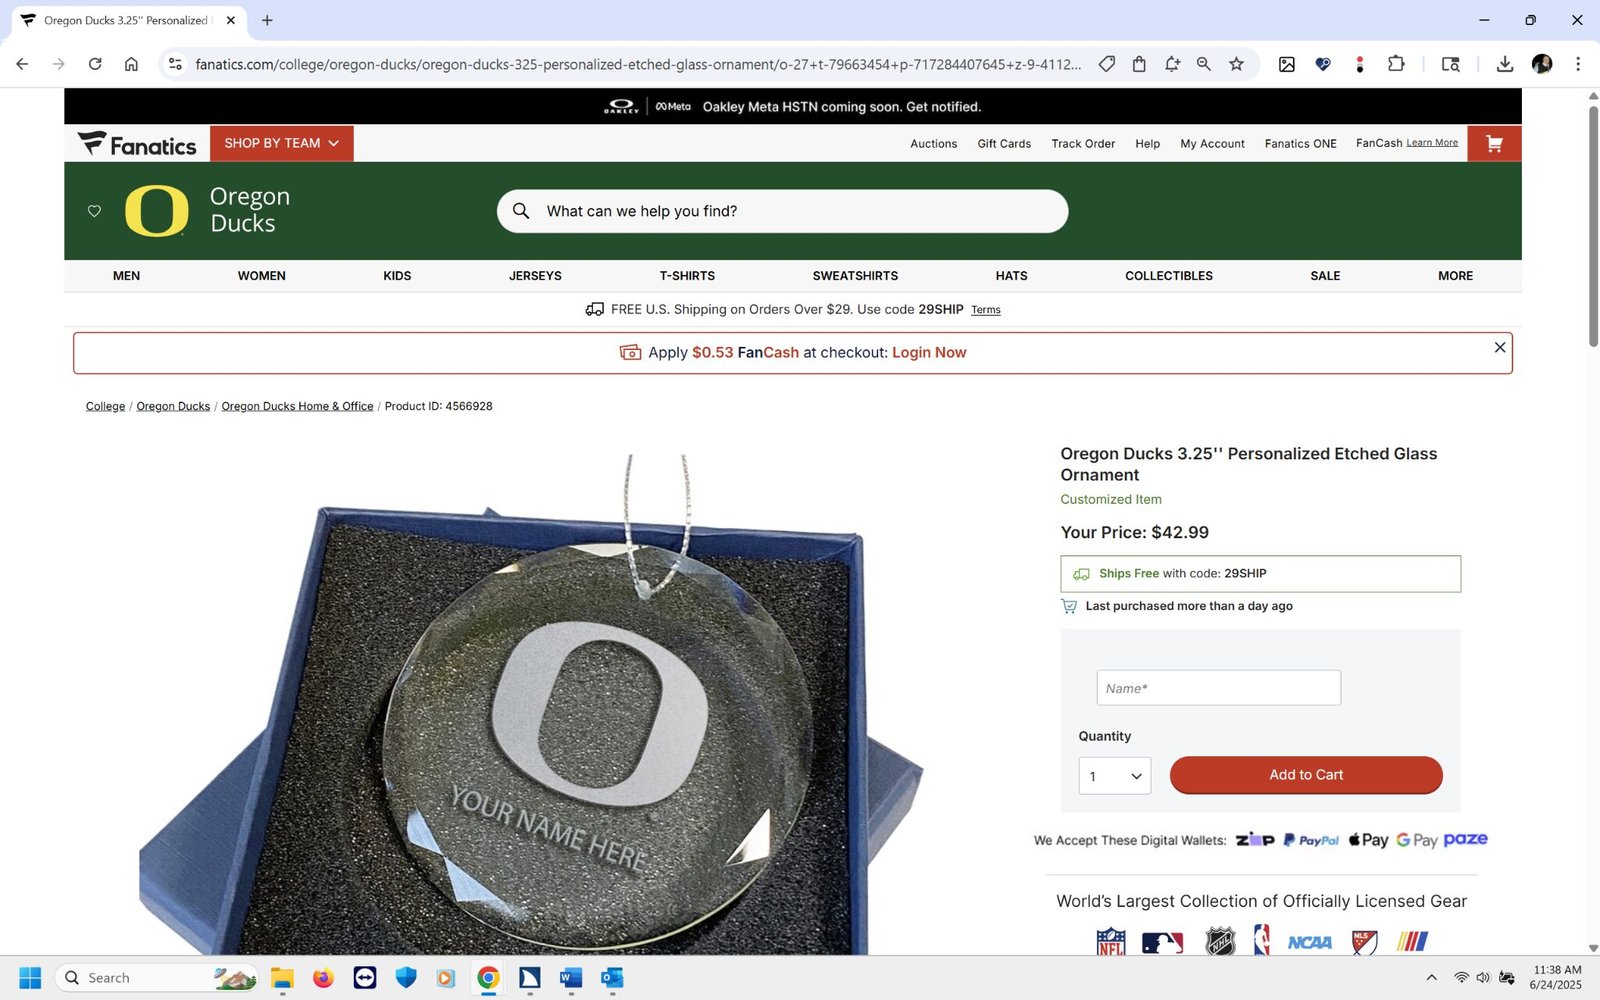1600x1000 pixels.
Task: Close the Oregon Ducks browser tab
Action: [x=231, y=20]
